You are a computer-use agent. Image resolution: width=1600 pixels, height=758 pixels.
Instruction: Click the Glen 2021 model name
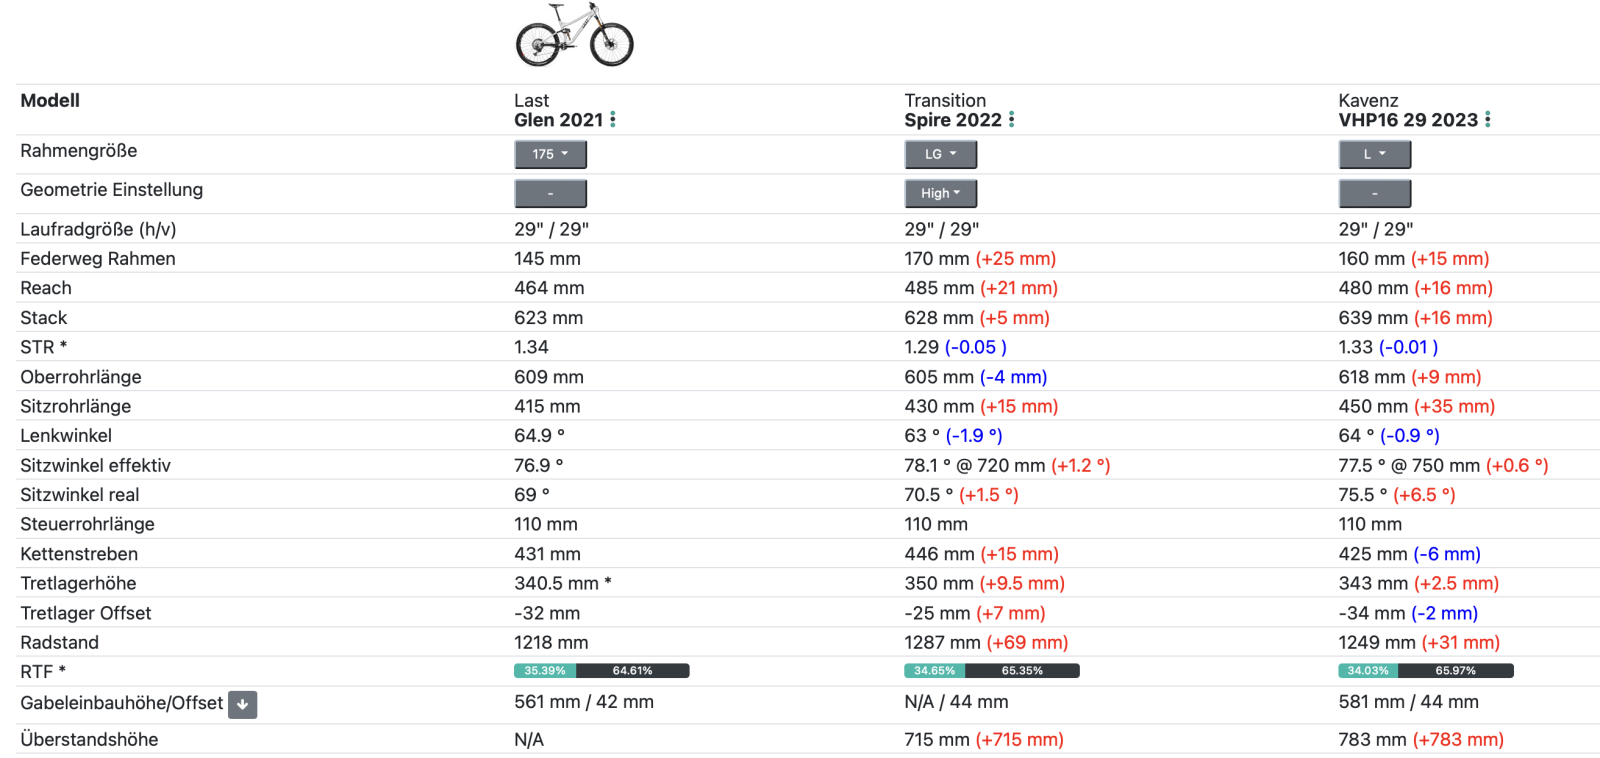point(558,120)
